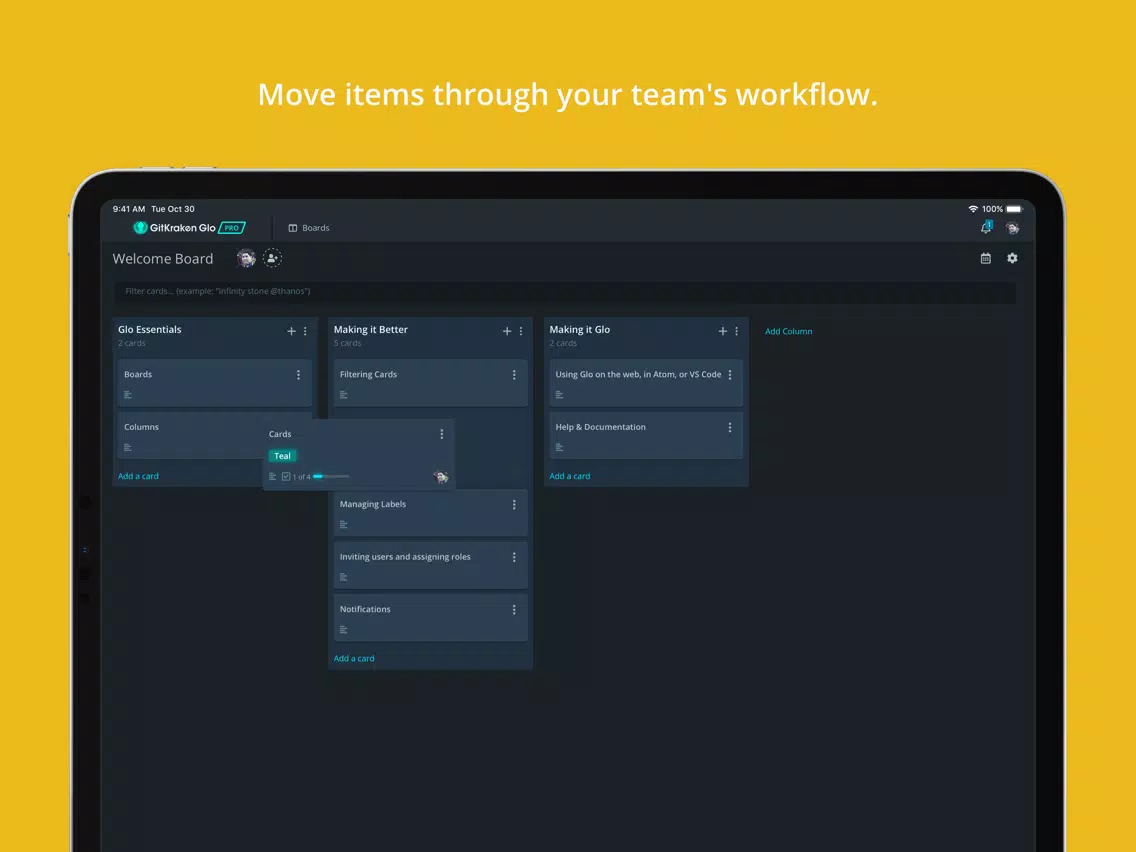This screenshot has height=852, width=1136.
Task: Open user profile avatar in top bar
Action: tap(1012, 228)
